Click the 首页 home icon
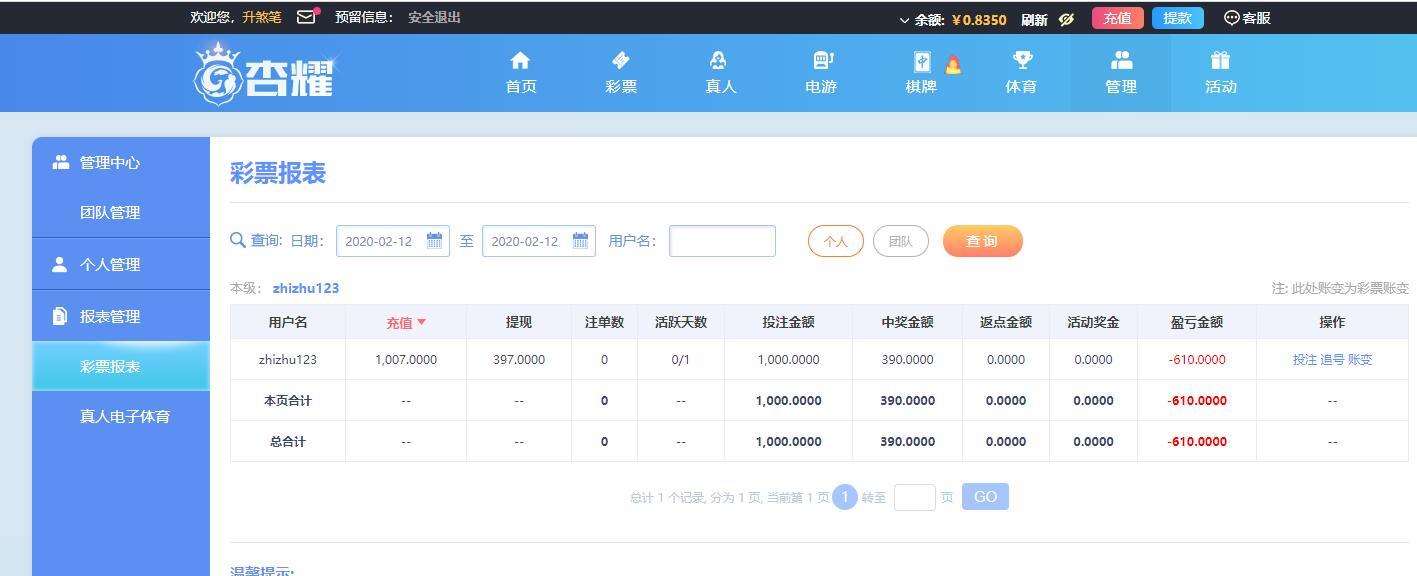1417x576 pixels. click(520, 61)
